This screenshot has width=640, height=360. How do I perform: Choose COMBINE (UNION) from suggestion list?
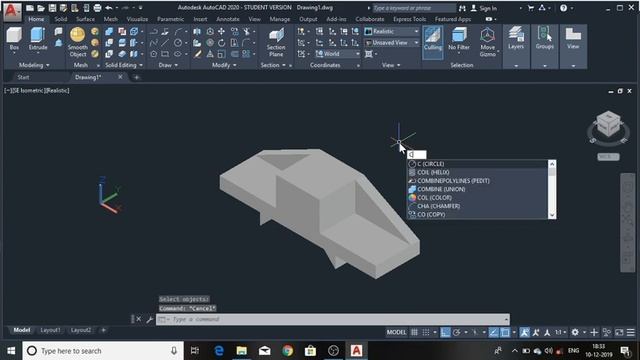(478, 189)
